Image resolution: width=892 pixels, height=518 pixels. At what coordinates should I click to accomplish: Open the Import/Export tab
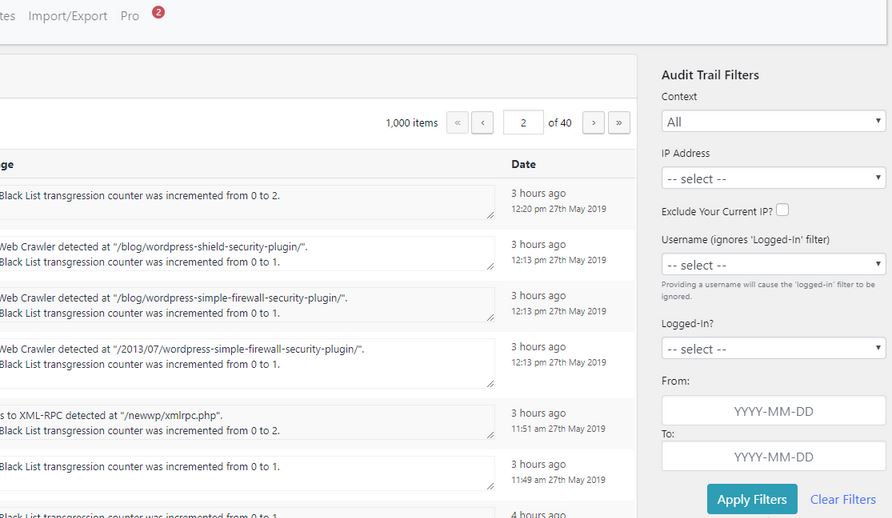[67, 17]
